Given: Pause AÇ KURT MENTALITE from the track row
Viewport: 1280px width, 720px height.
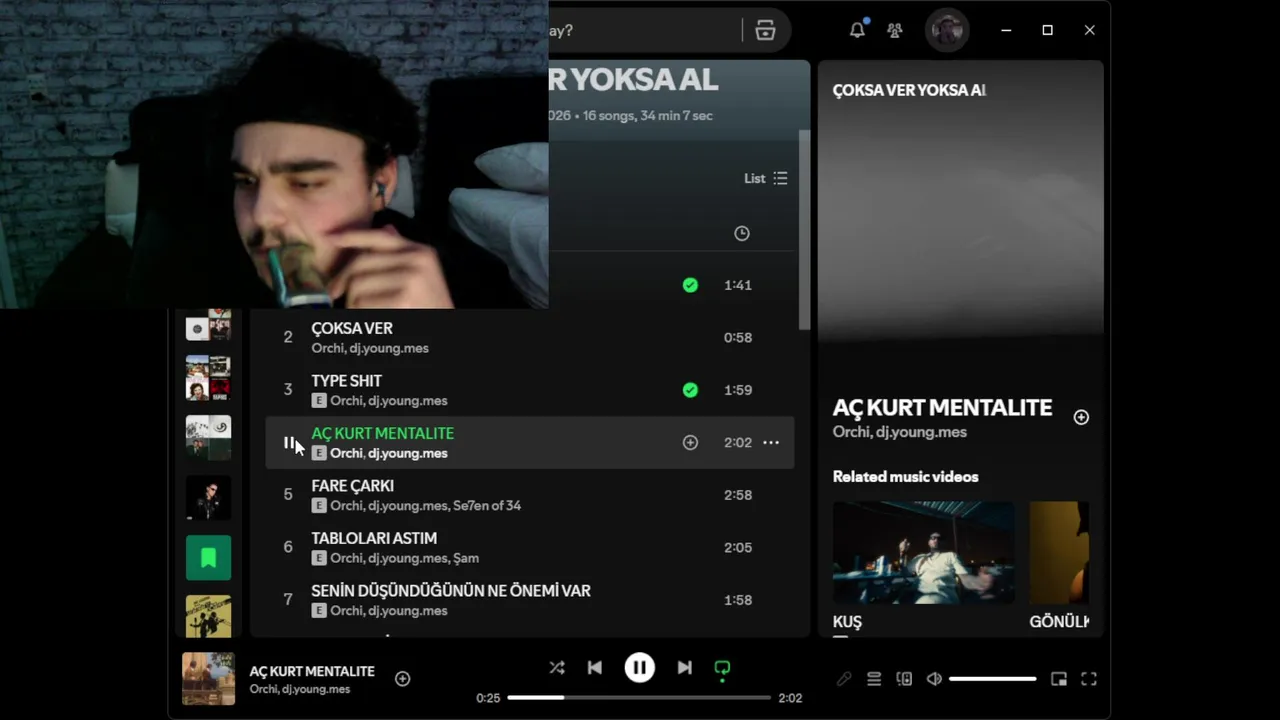Looking at the screenshot, I should click(288, 442).
